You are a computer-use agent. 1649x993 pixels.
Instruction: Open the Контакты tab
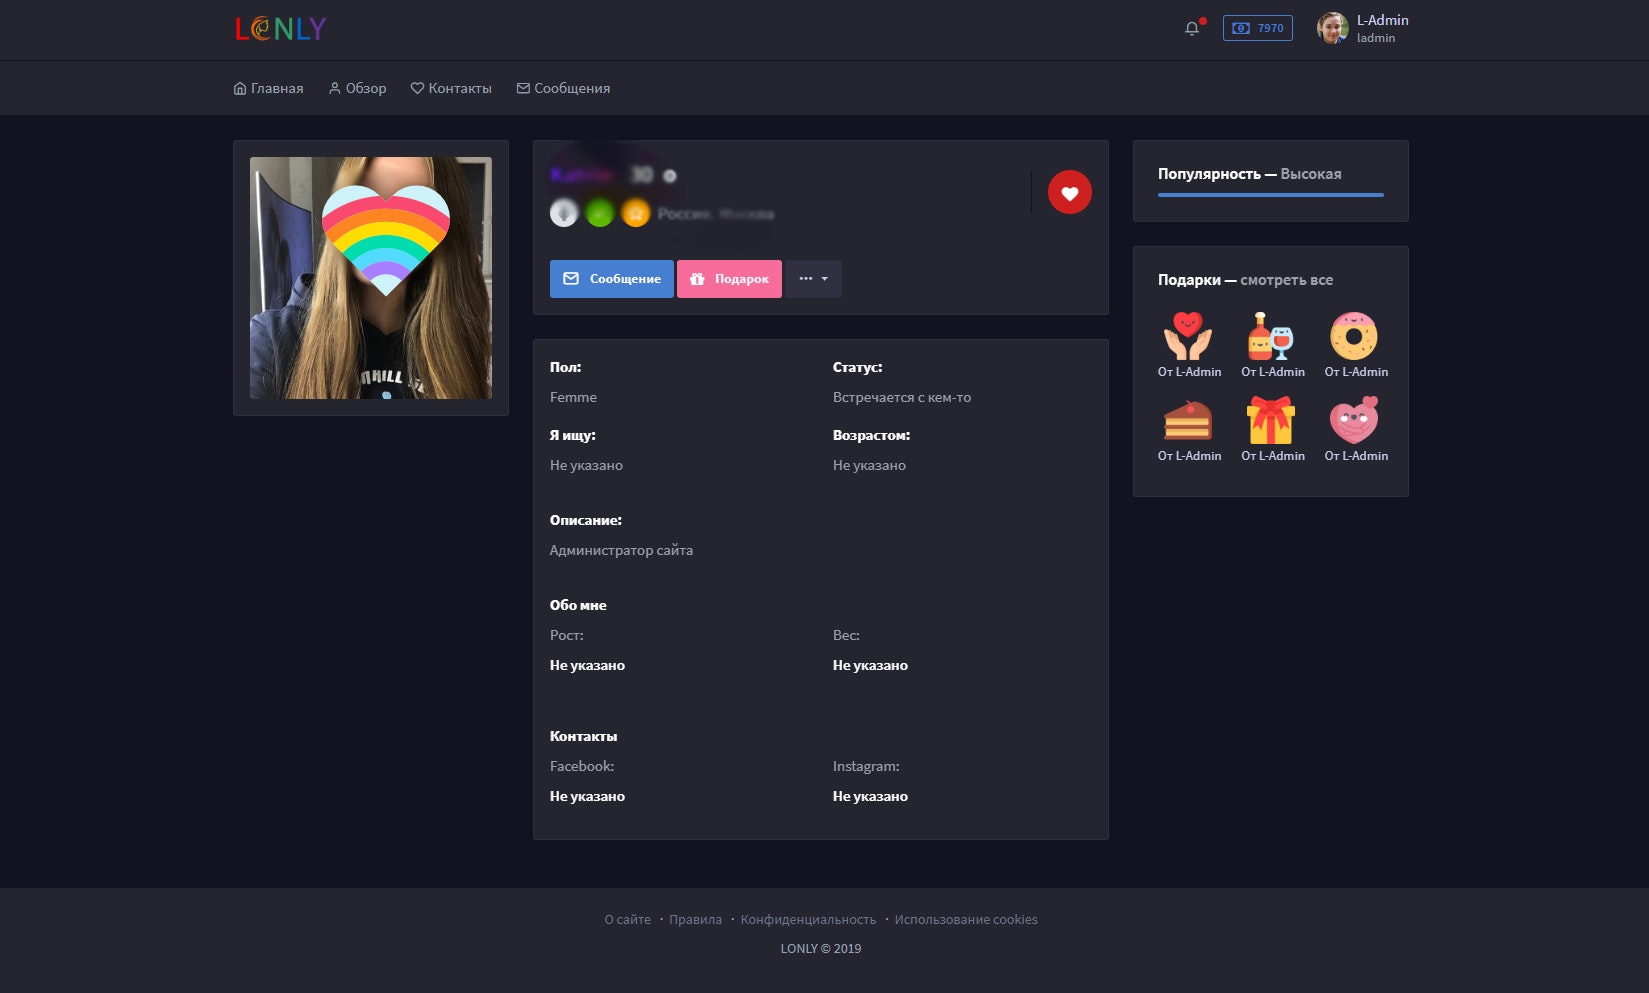click(x=451, y=88)
